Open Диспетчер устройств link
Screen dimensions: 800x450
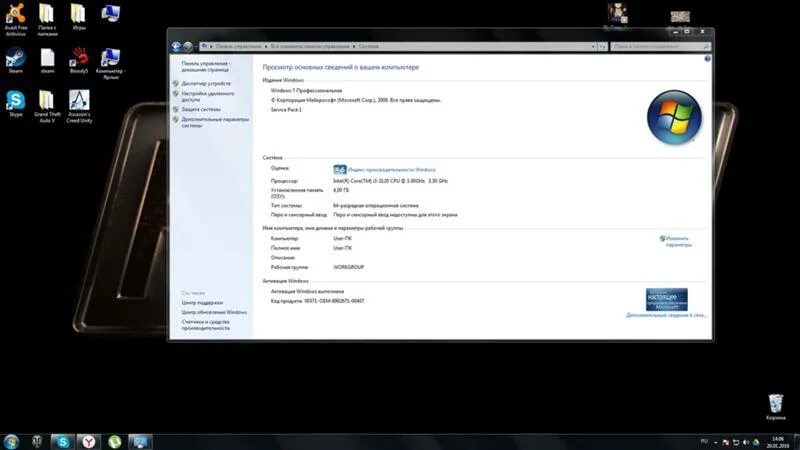tap(206, 83)
